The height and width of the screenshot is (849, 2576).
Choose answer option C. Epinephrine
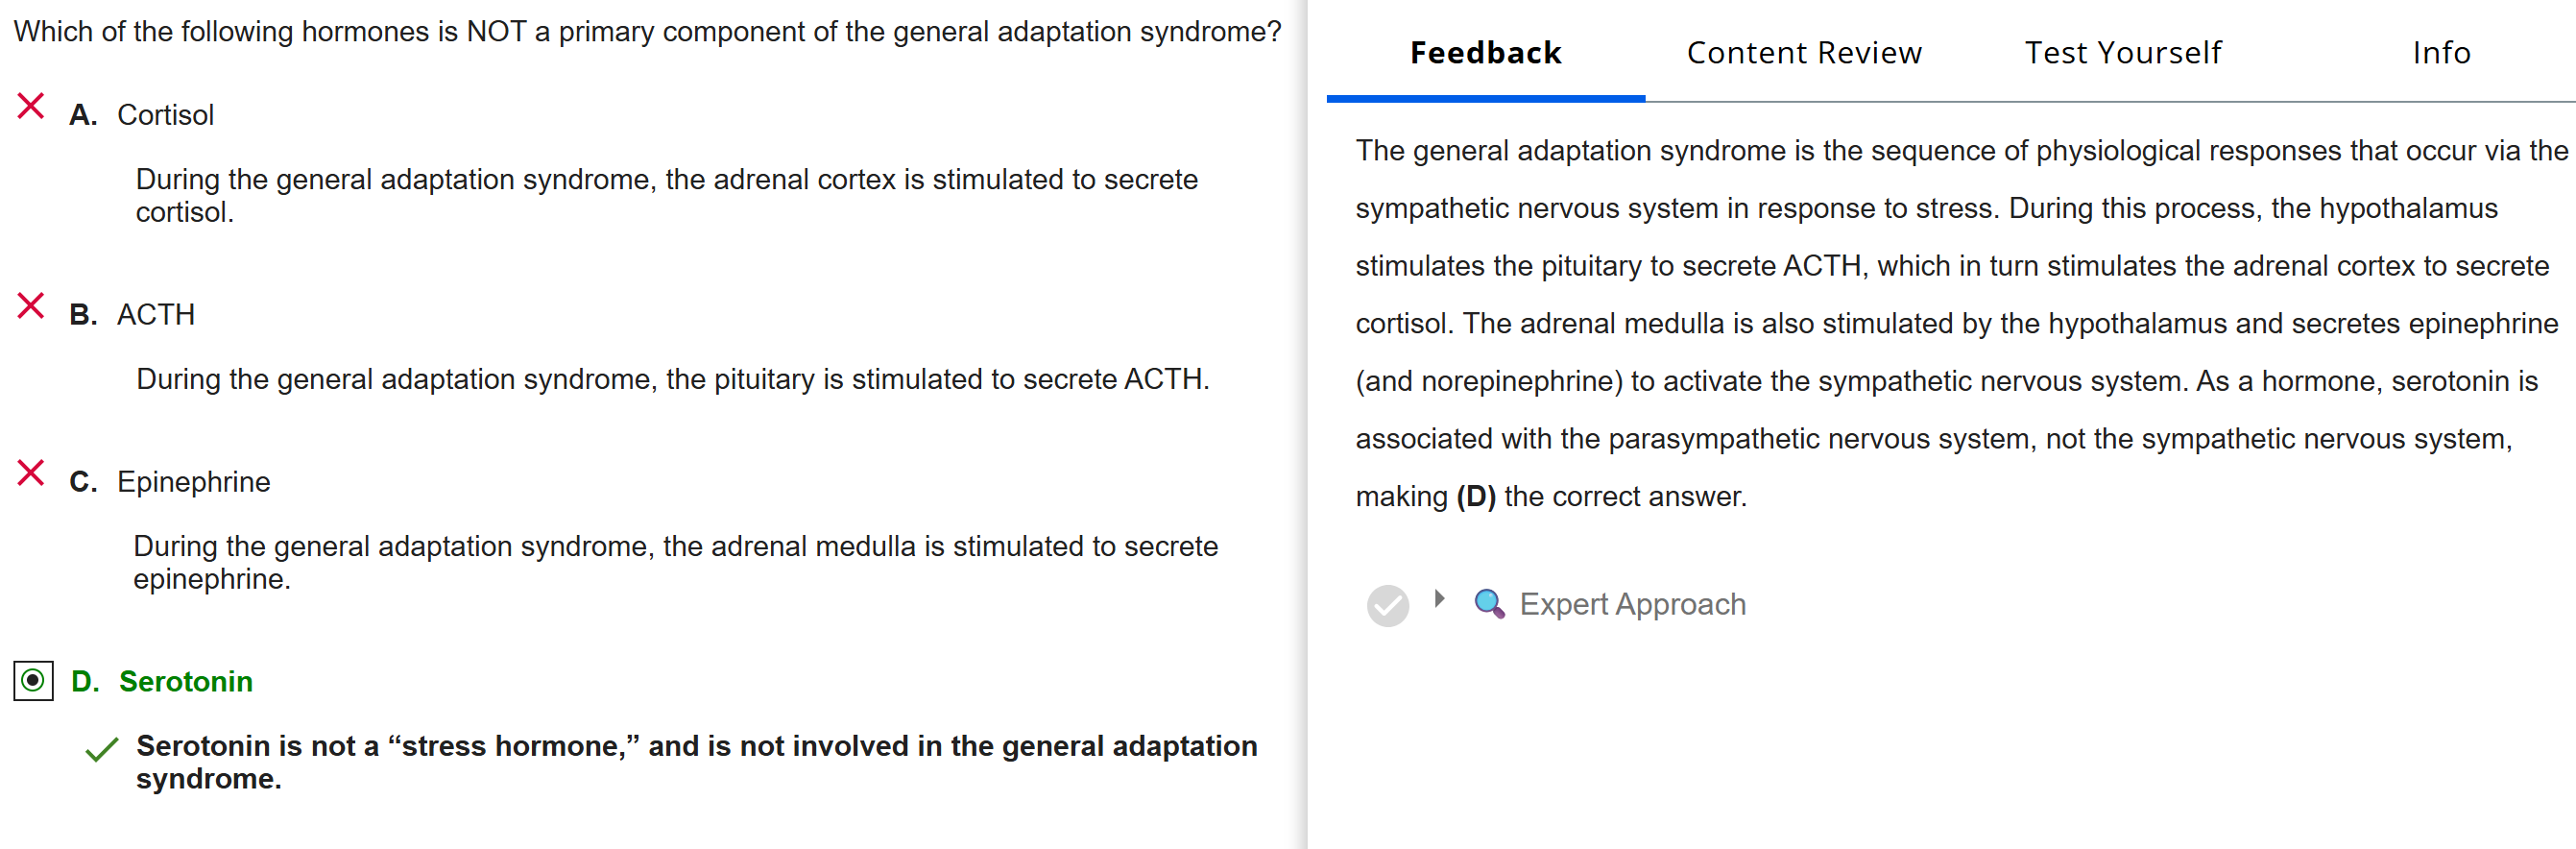(193, 482)
